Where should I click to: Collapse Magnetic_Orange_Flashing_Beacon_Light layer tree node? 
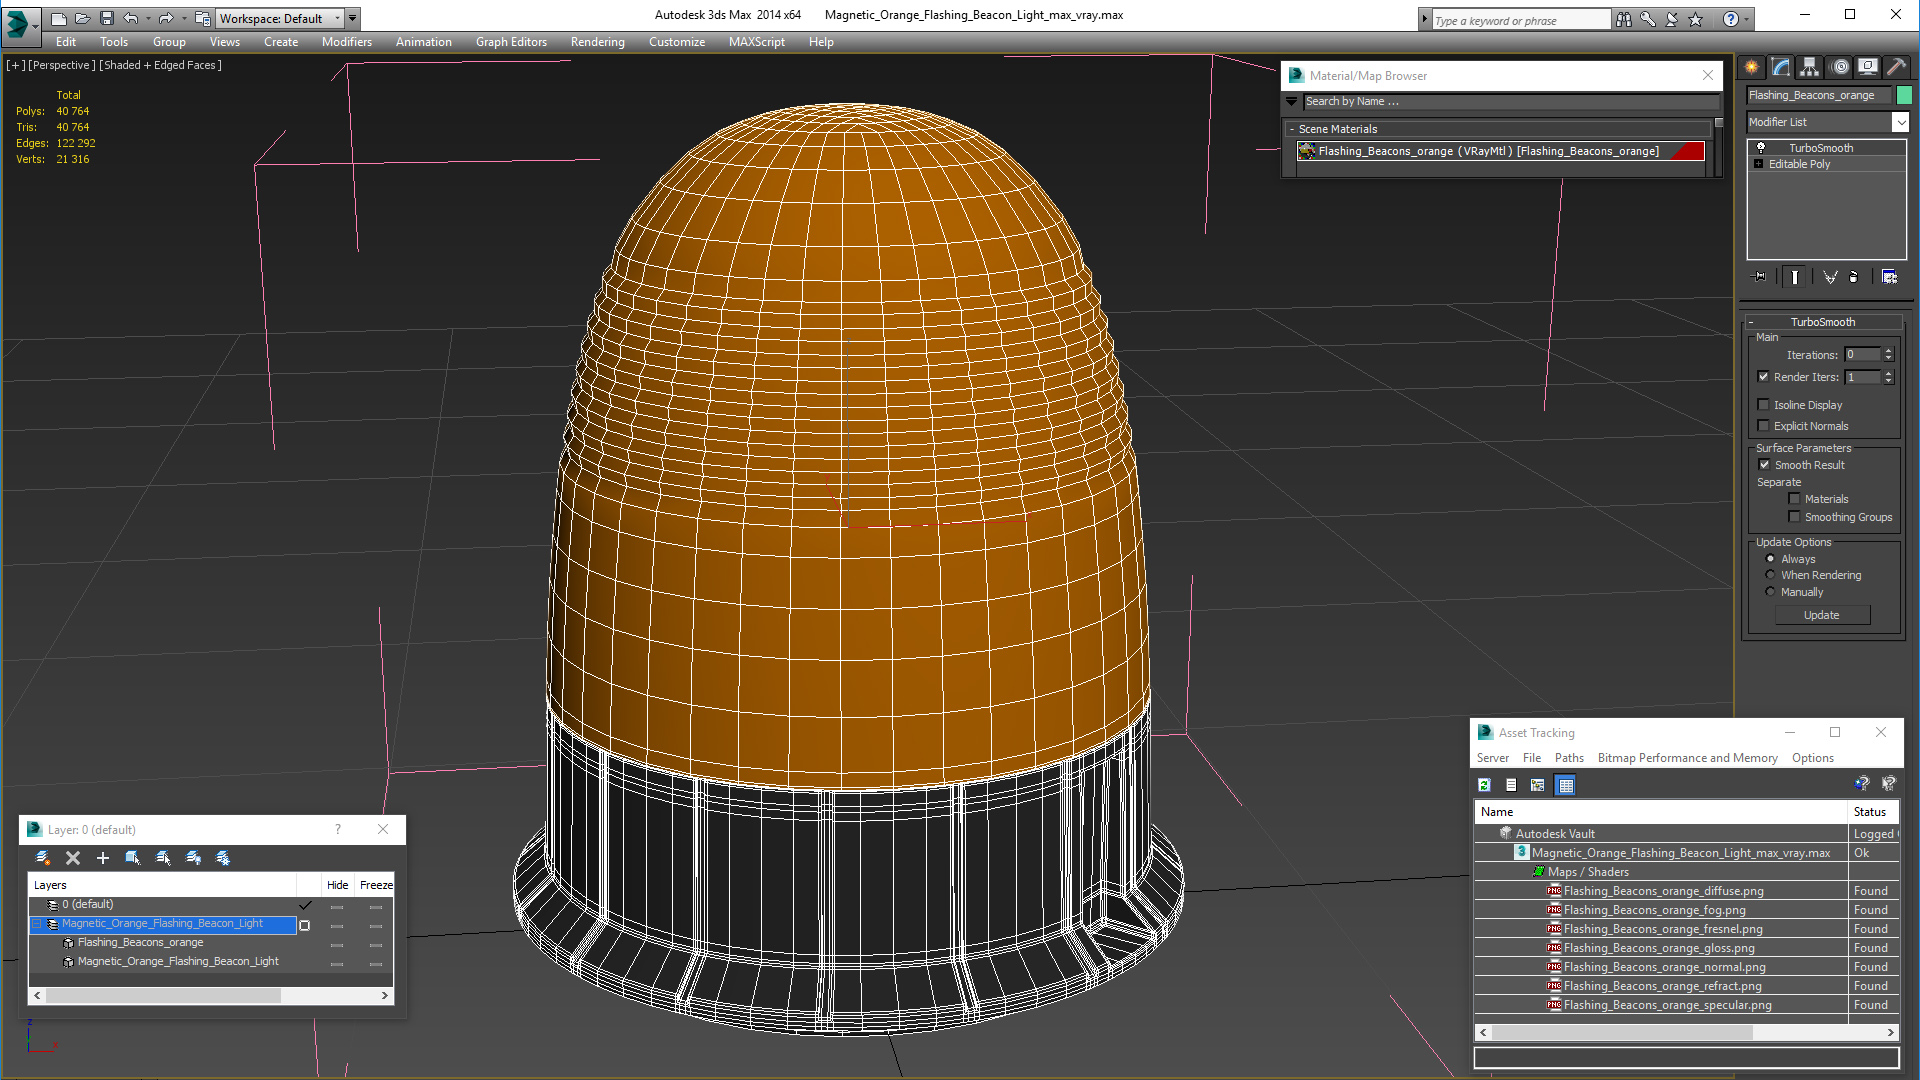coord(37,924)
